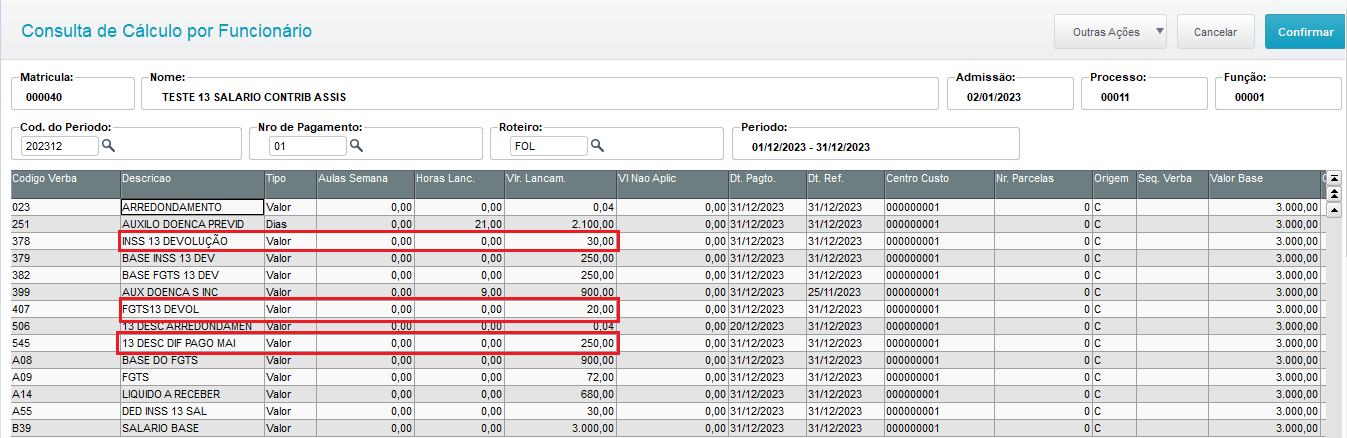Viewport: 1347px width, 438px height.
Task: Jump to first grid row arrow button
Action: tap(1334, 178)
